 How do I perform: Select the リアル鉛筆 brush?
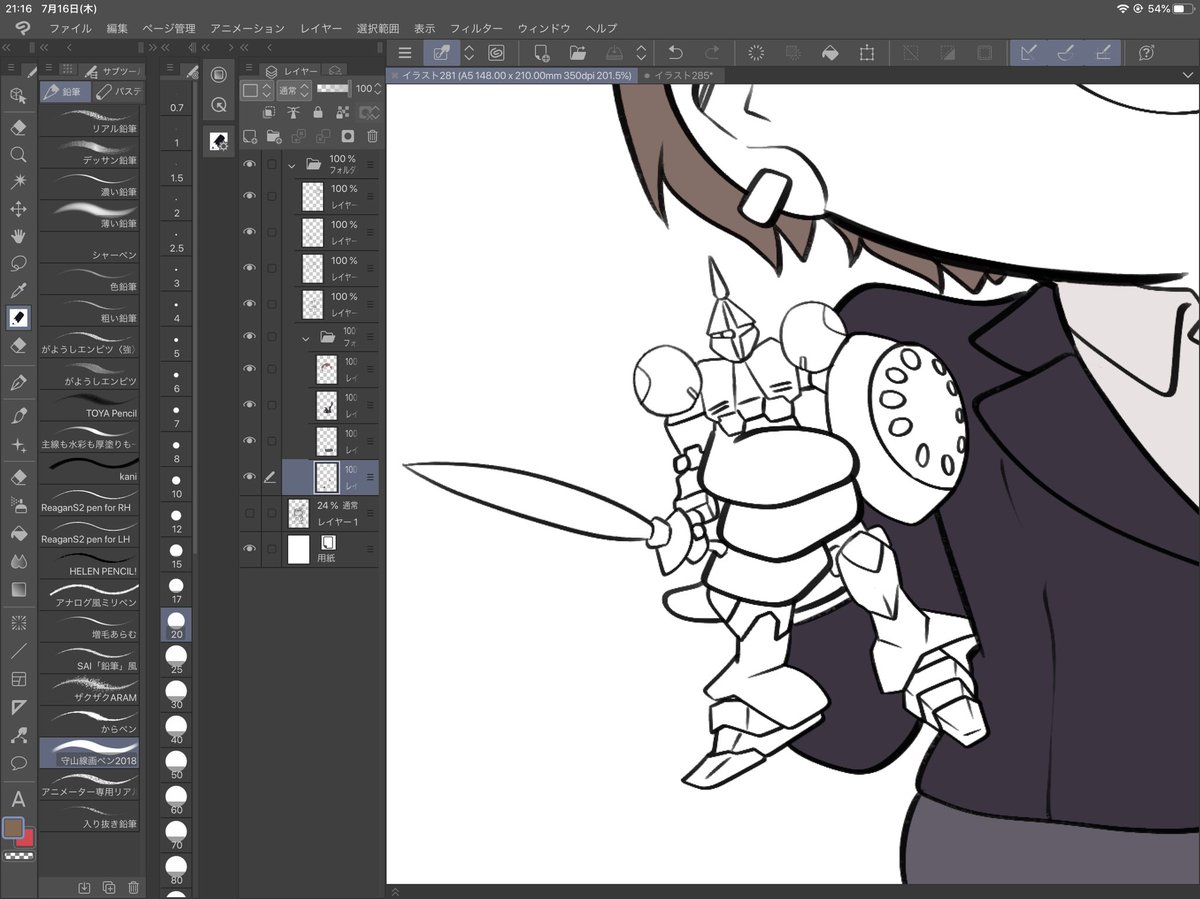click(89, 121)
